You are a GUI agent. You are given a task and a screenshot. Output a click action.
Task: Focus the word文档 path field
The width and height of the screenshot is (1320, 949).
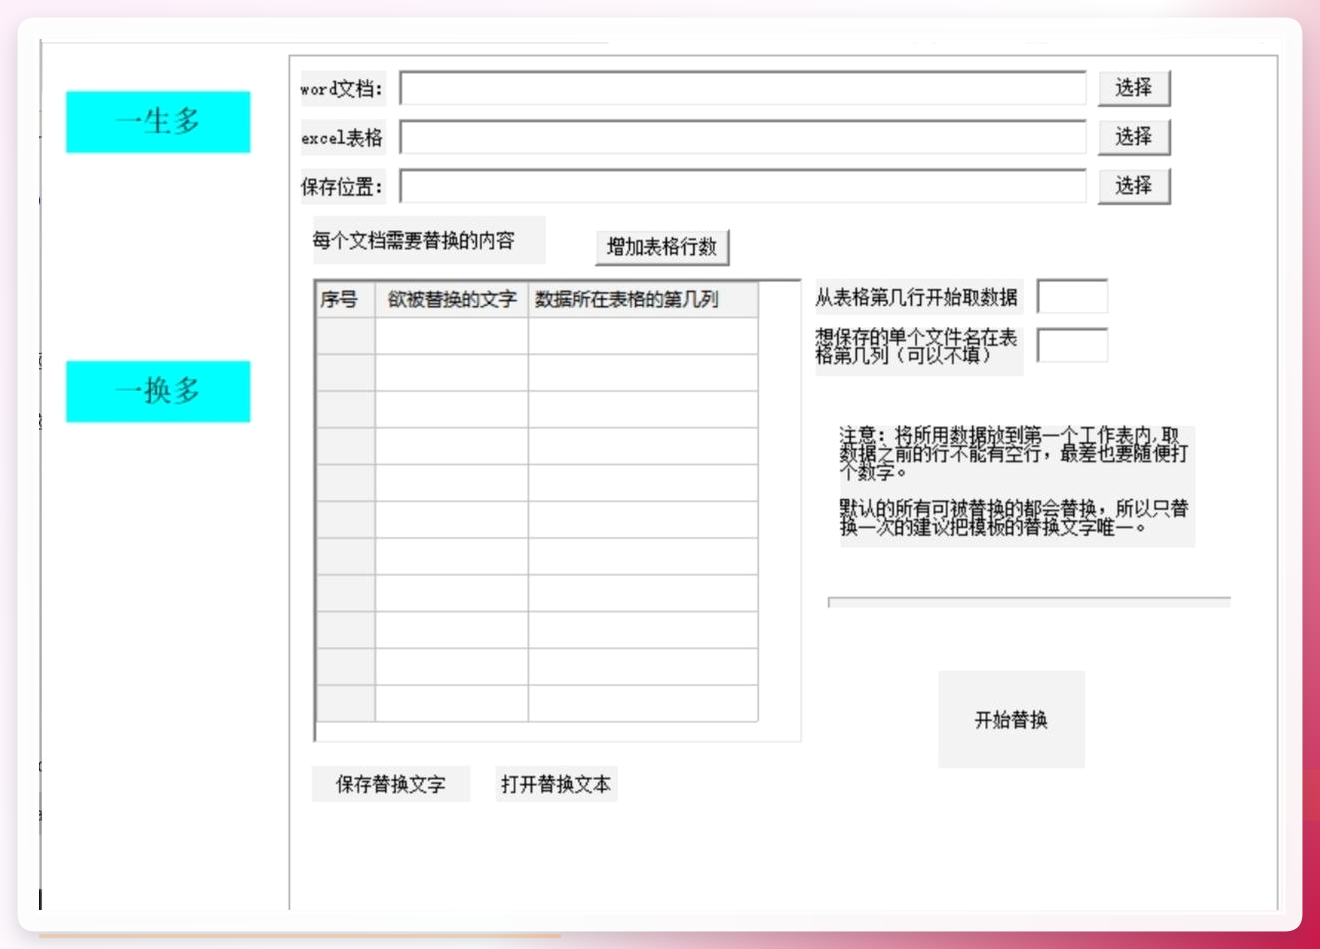(743, 88)
